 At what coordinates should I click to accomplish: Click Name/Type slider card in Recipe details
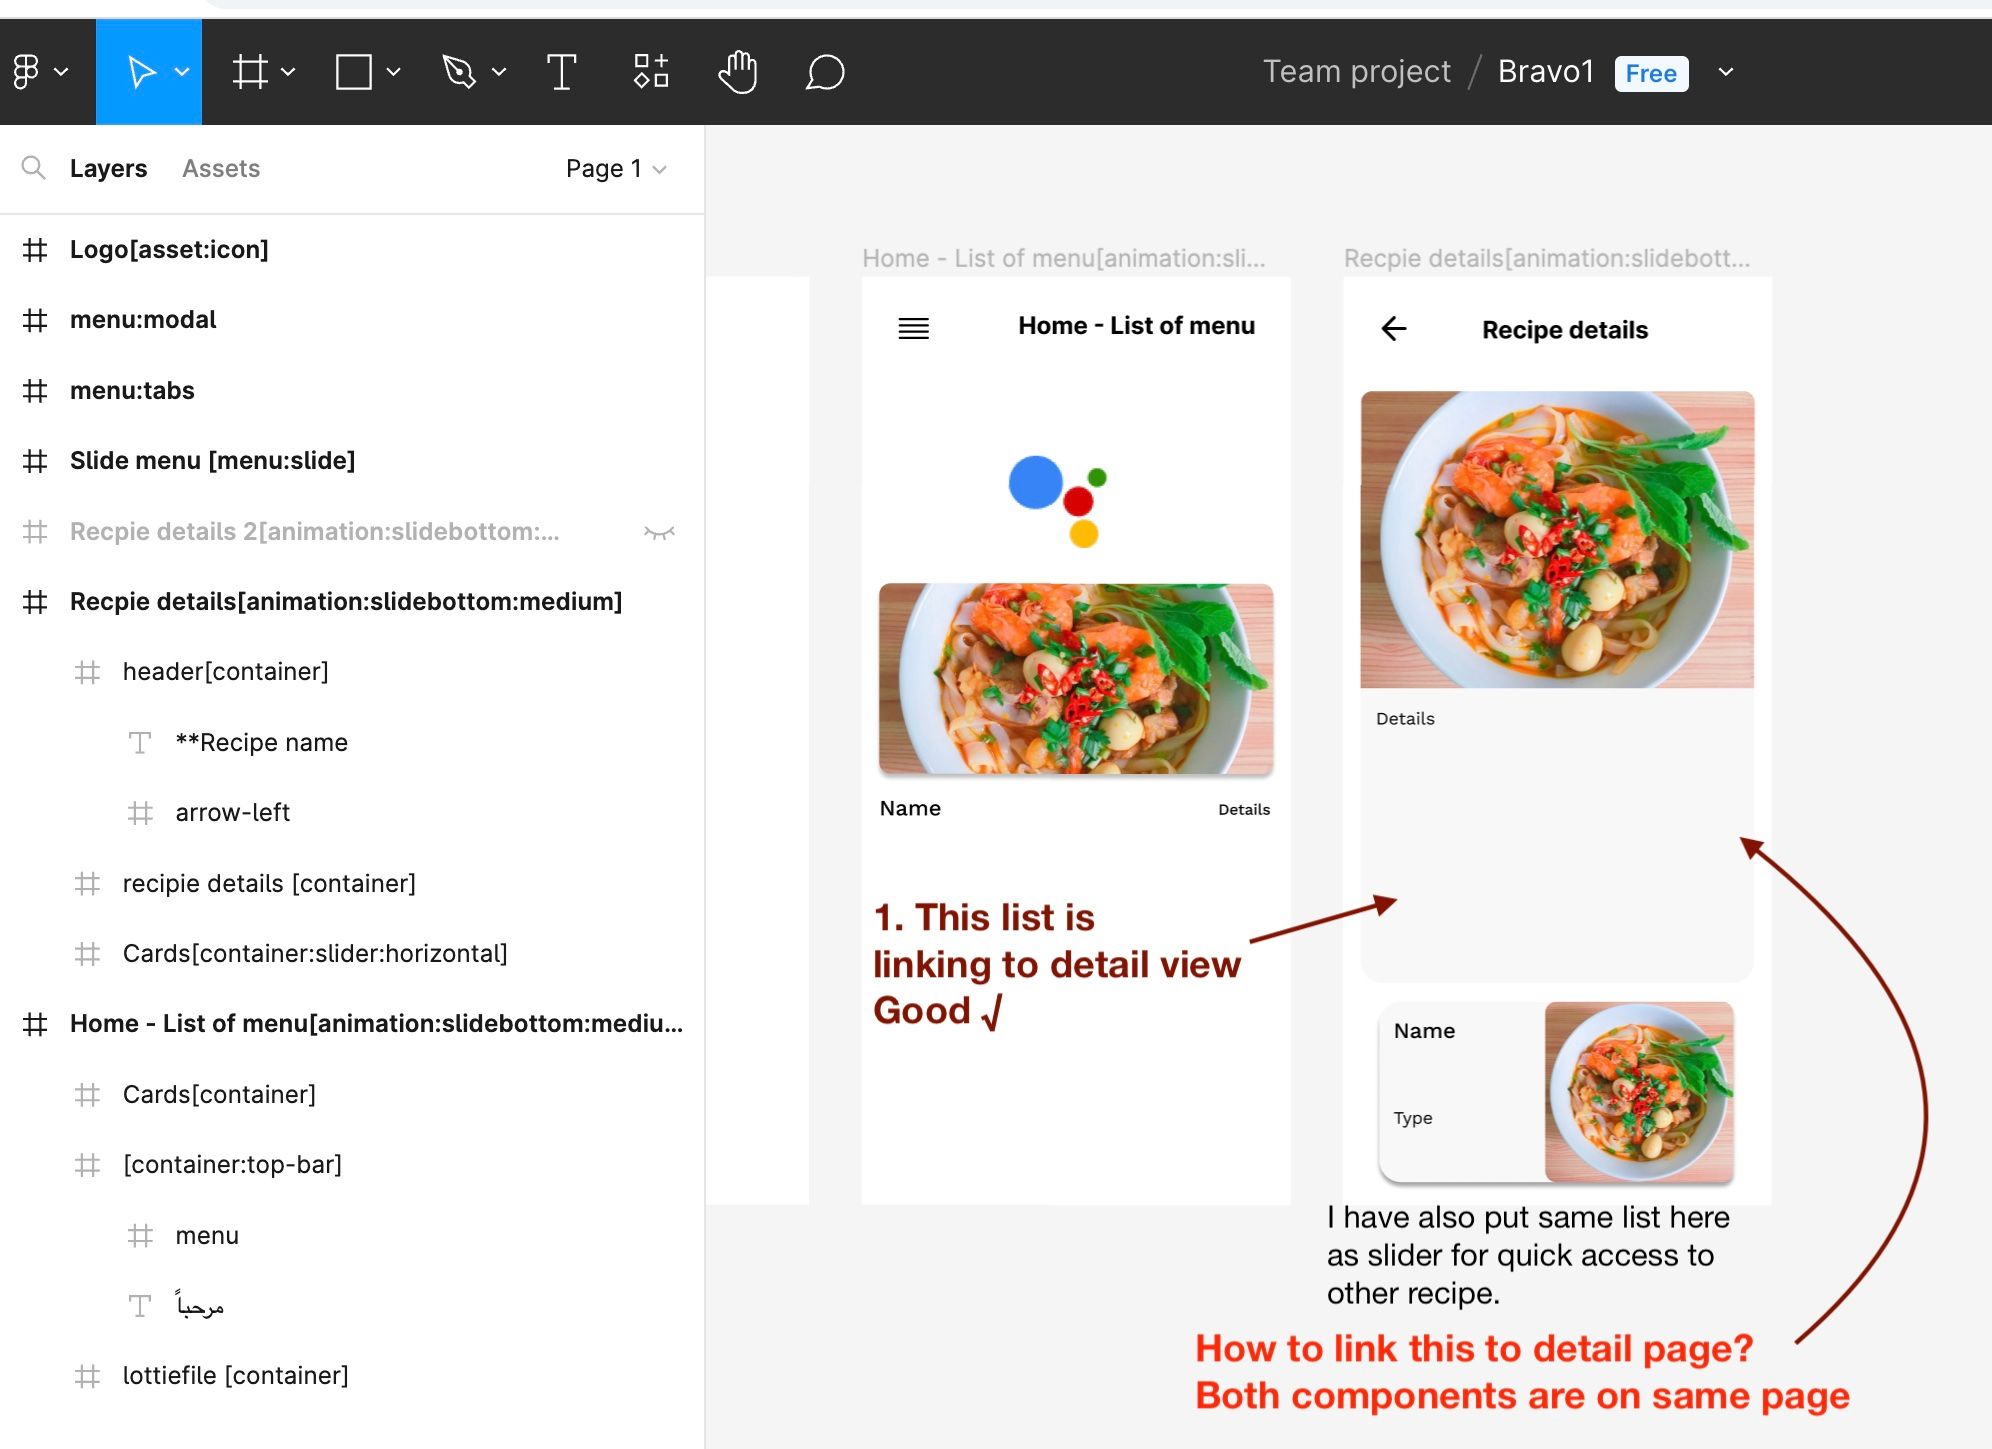(x=1556, y=1092)
